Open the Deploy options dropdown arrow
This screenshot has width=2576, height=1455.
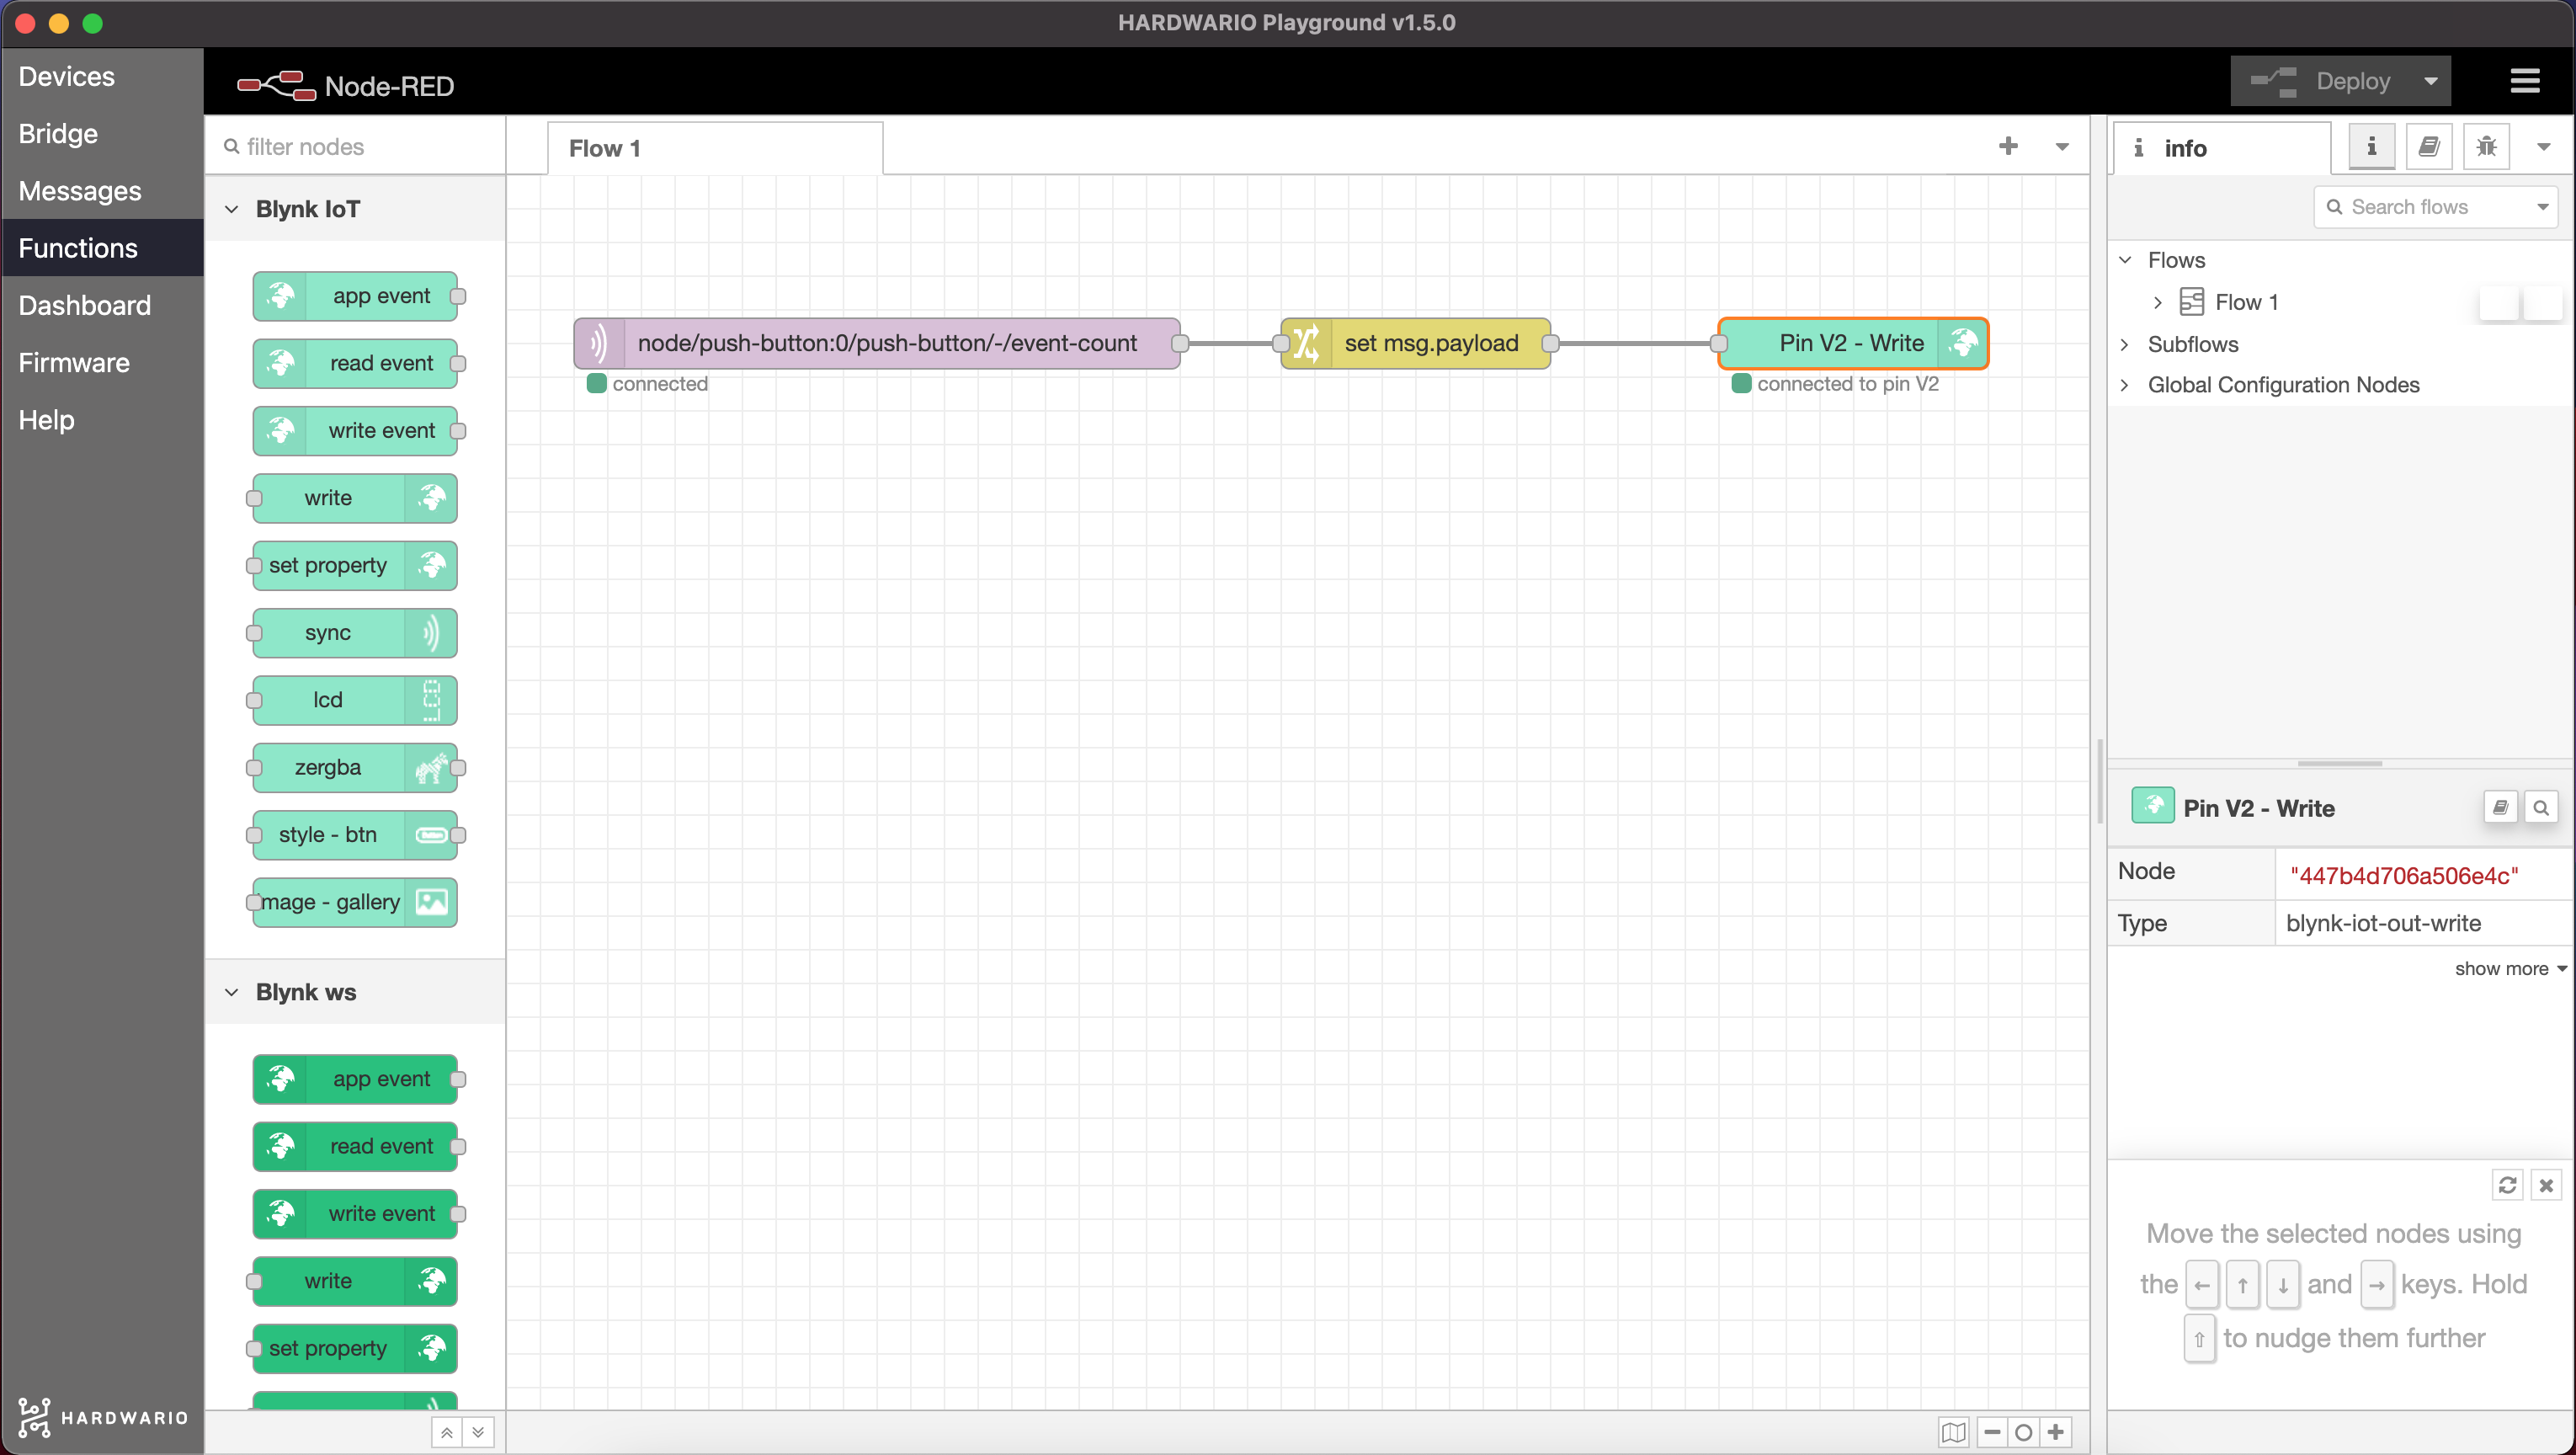pyautogui.click(x=2430, y=81)
